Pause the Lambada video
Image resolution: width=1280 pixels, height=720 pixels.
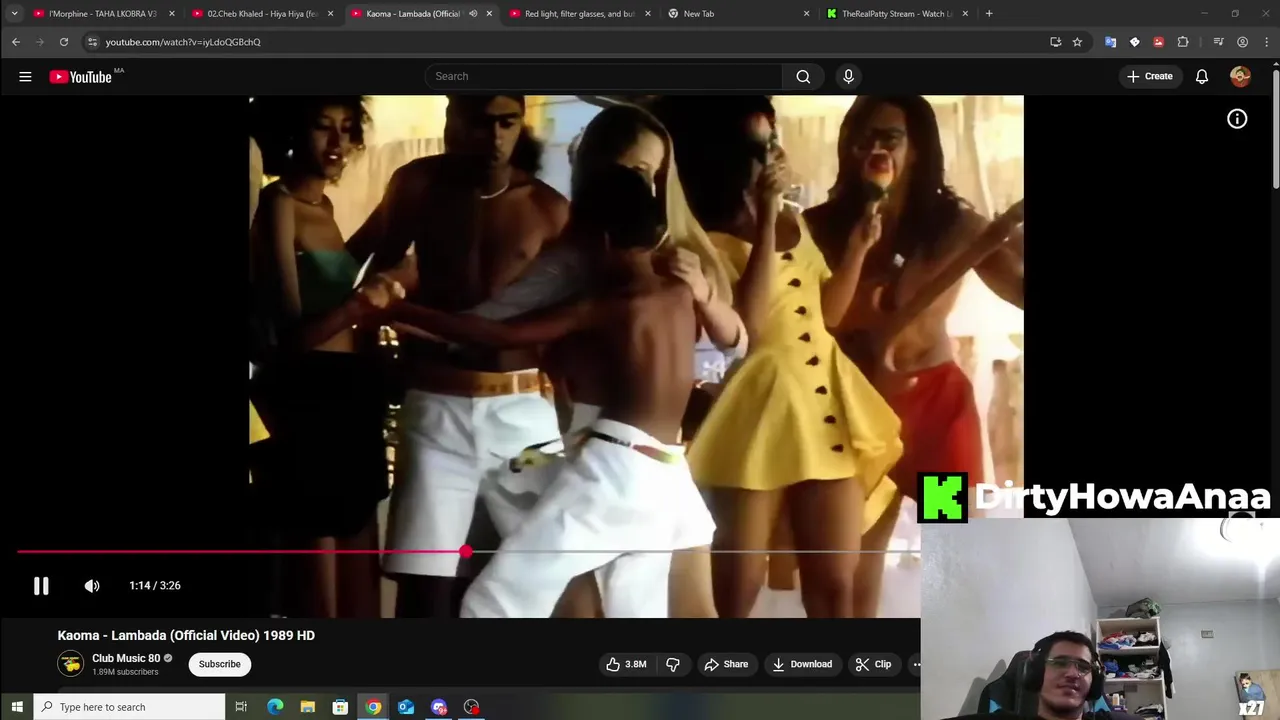(x=41, y=586)
